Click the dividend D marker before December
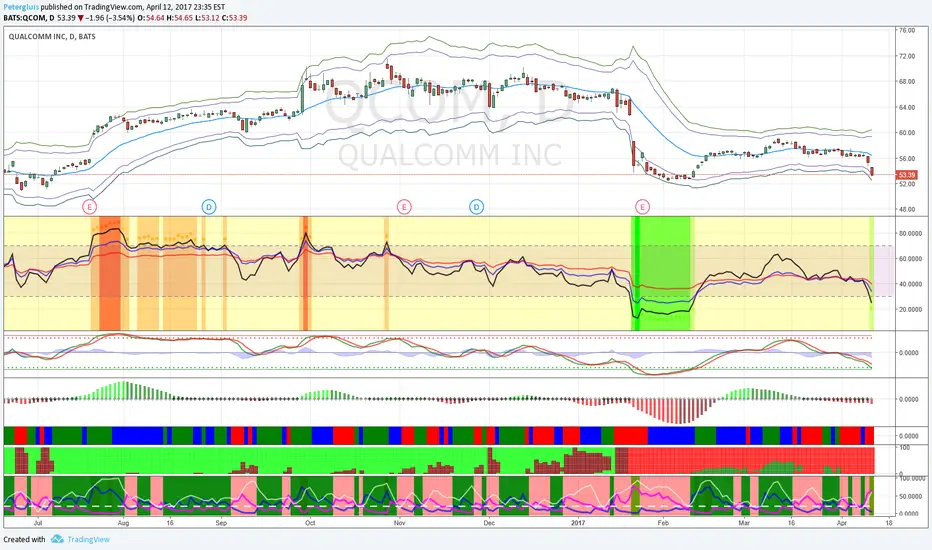The image size is (932, 550). [x=477, y=207]
